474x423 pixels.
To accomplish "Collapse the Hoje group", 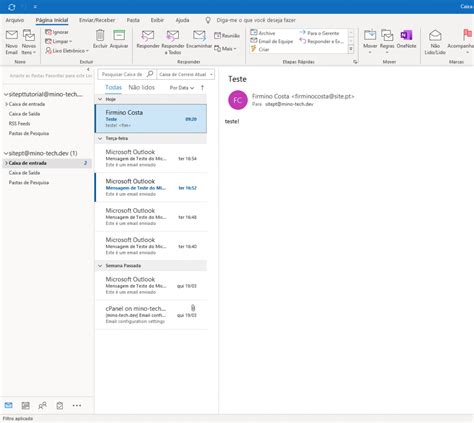I will click(100, 99).
